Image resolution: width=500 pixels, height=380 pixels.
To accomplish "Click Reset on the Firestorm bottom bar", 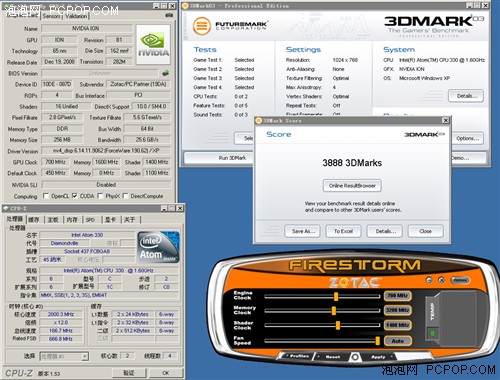I will [333, 357].
